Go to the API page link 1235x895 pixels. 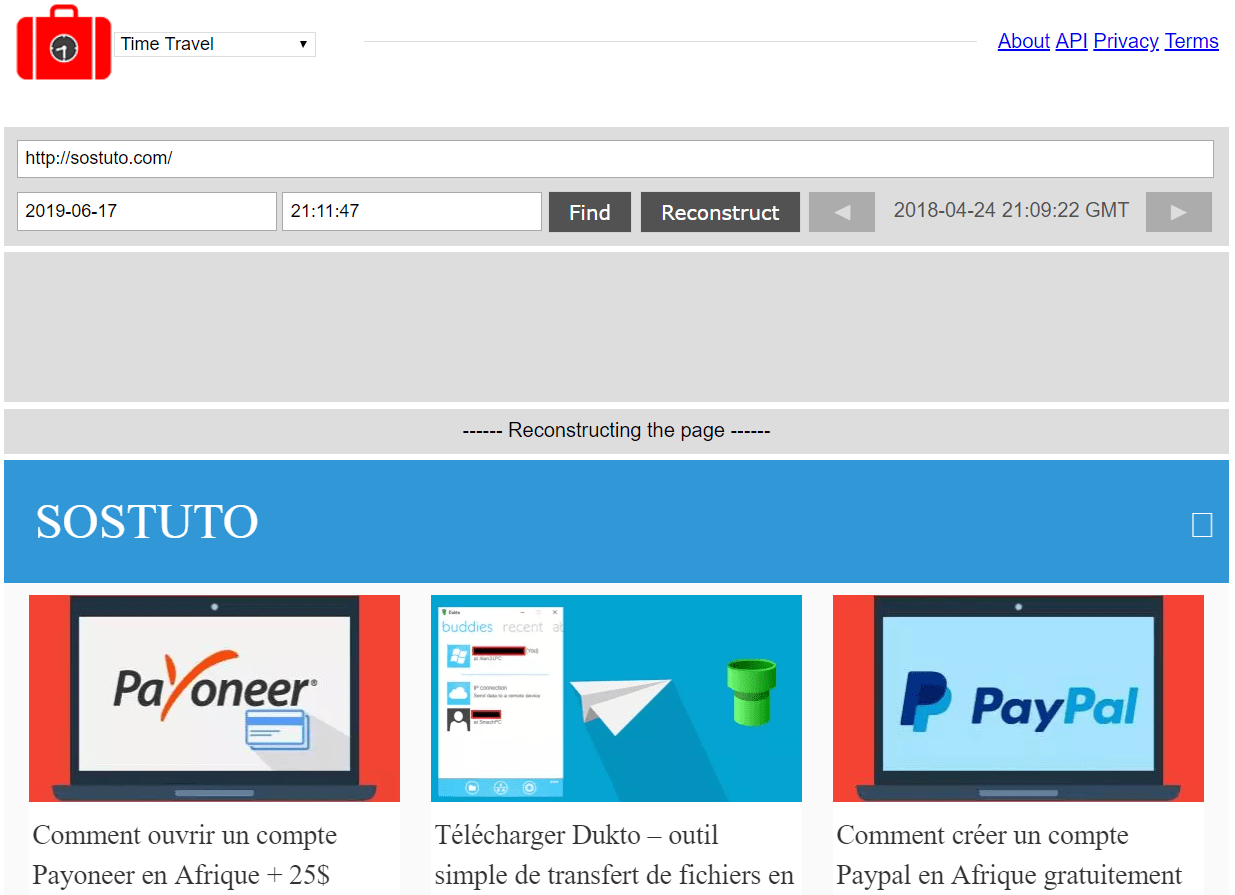click(x=1071, y=41)
